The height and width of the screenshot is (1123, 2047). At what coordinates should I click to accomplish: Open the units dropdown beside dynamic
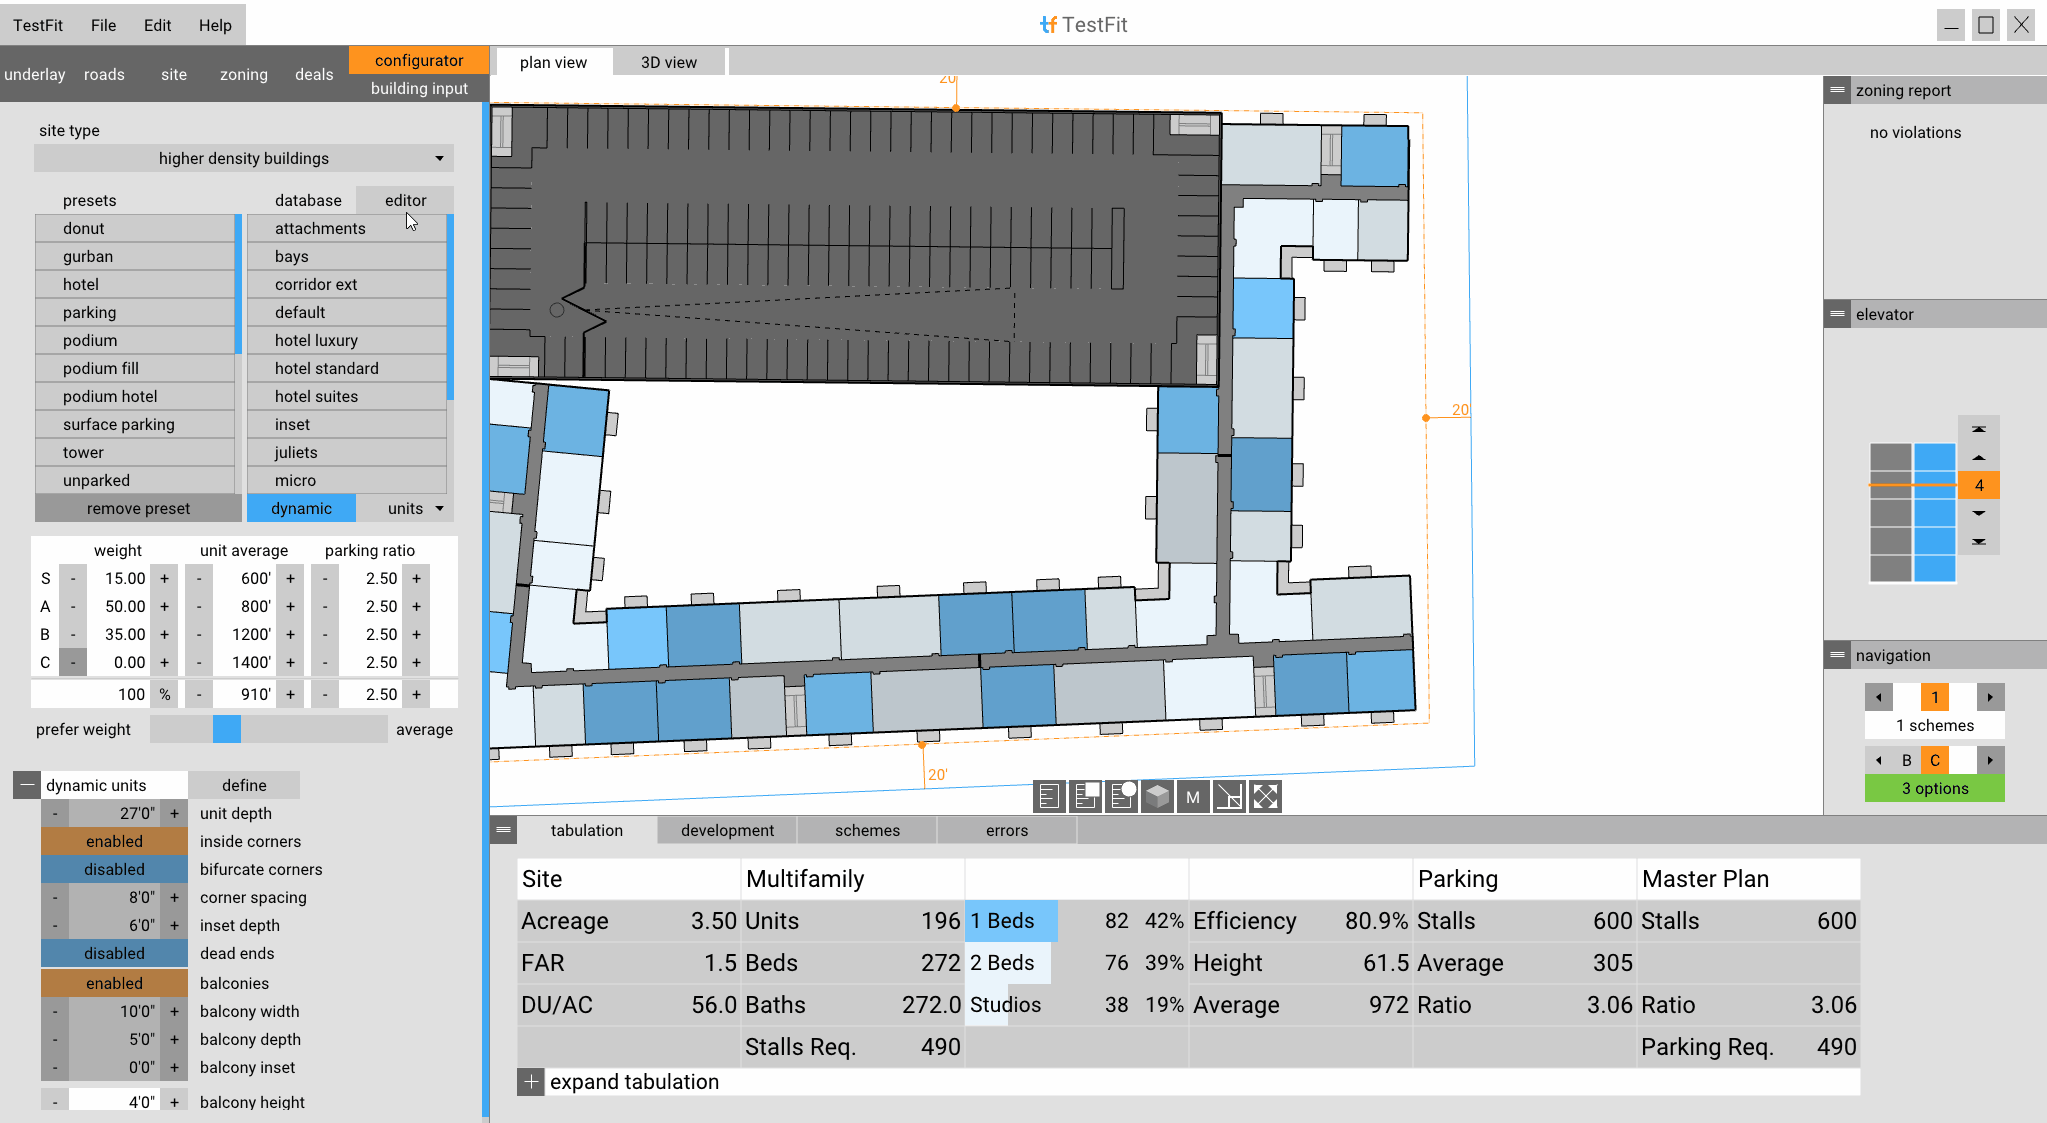click(x=414, y=508)
